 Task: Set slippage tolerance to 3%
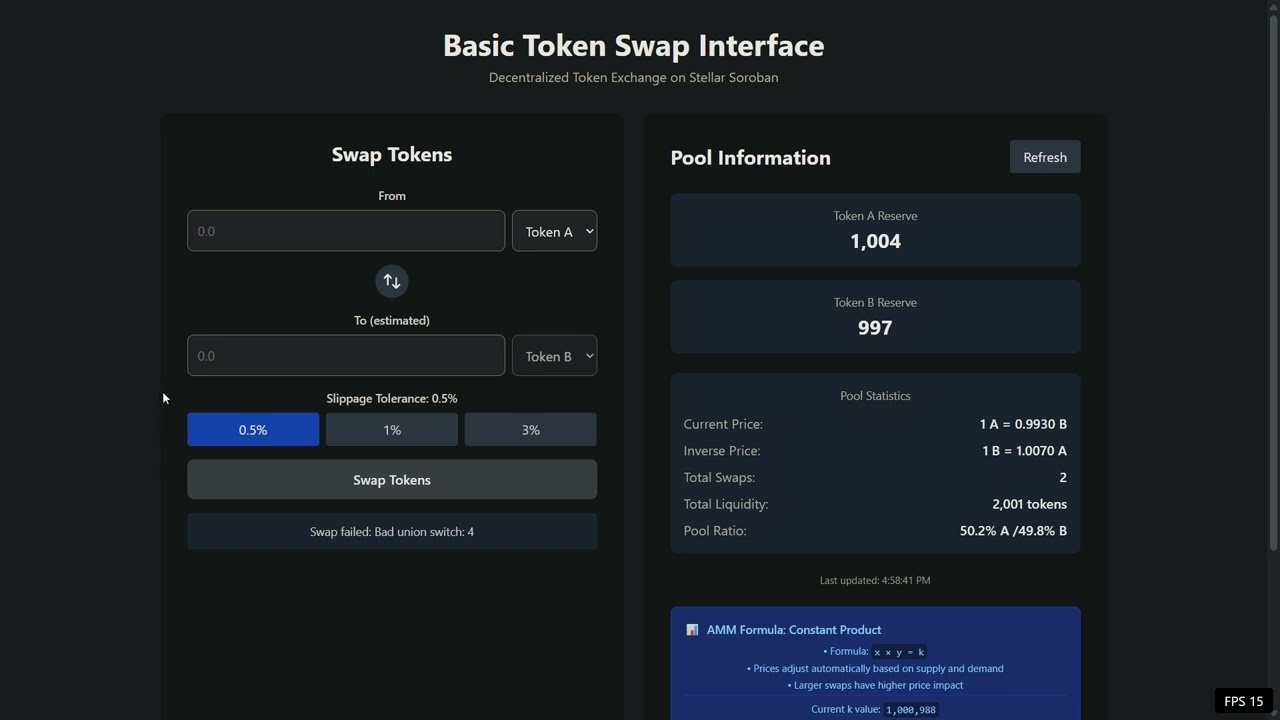coord(531,430)
